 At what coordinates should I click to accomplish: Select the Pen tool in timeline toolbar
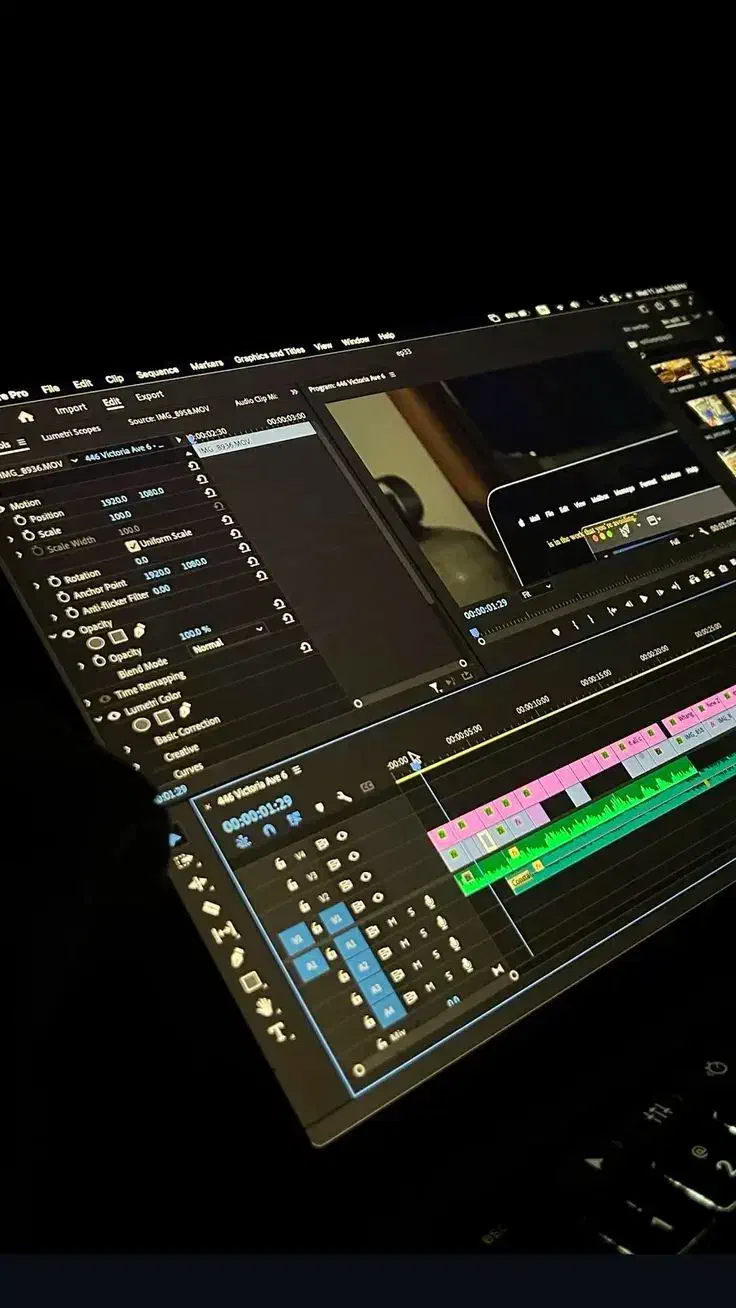click(237, 957)
